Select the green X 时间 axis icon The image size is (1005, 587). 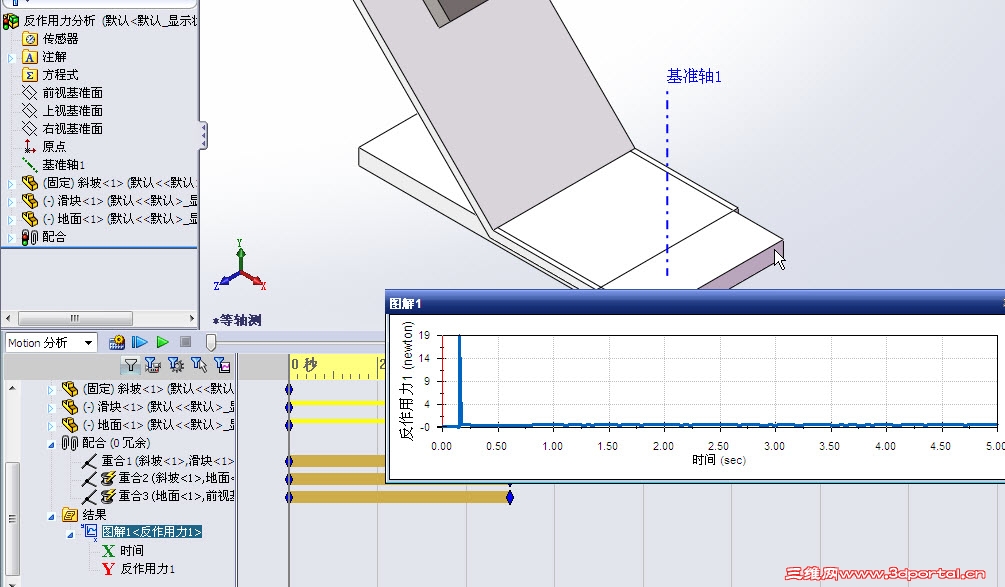(108, 550)
